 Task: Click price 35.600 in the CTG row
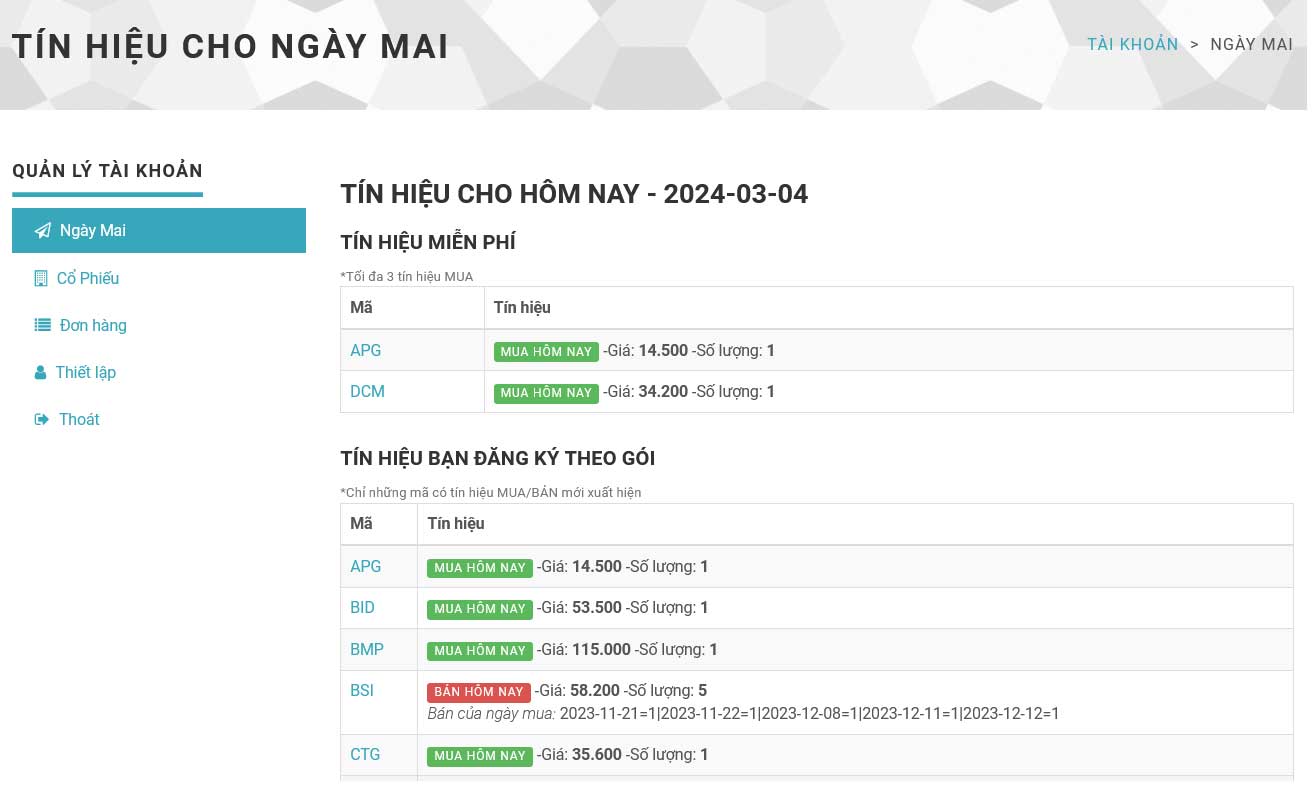[597, 754]
